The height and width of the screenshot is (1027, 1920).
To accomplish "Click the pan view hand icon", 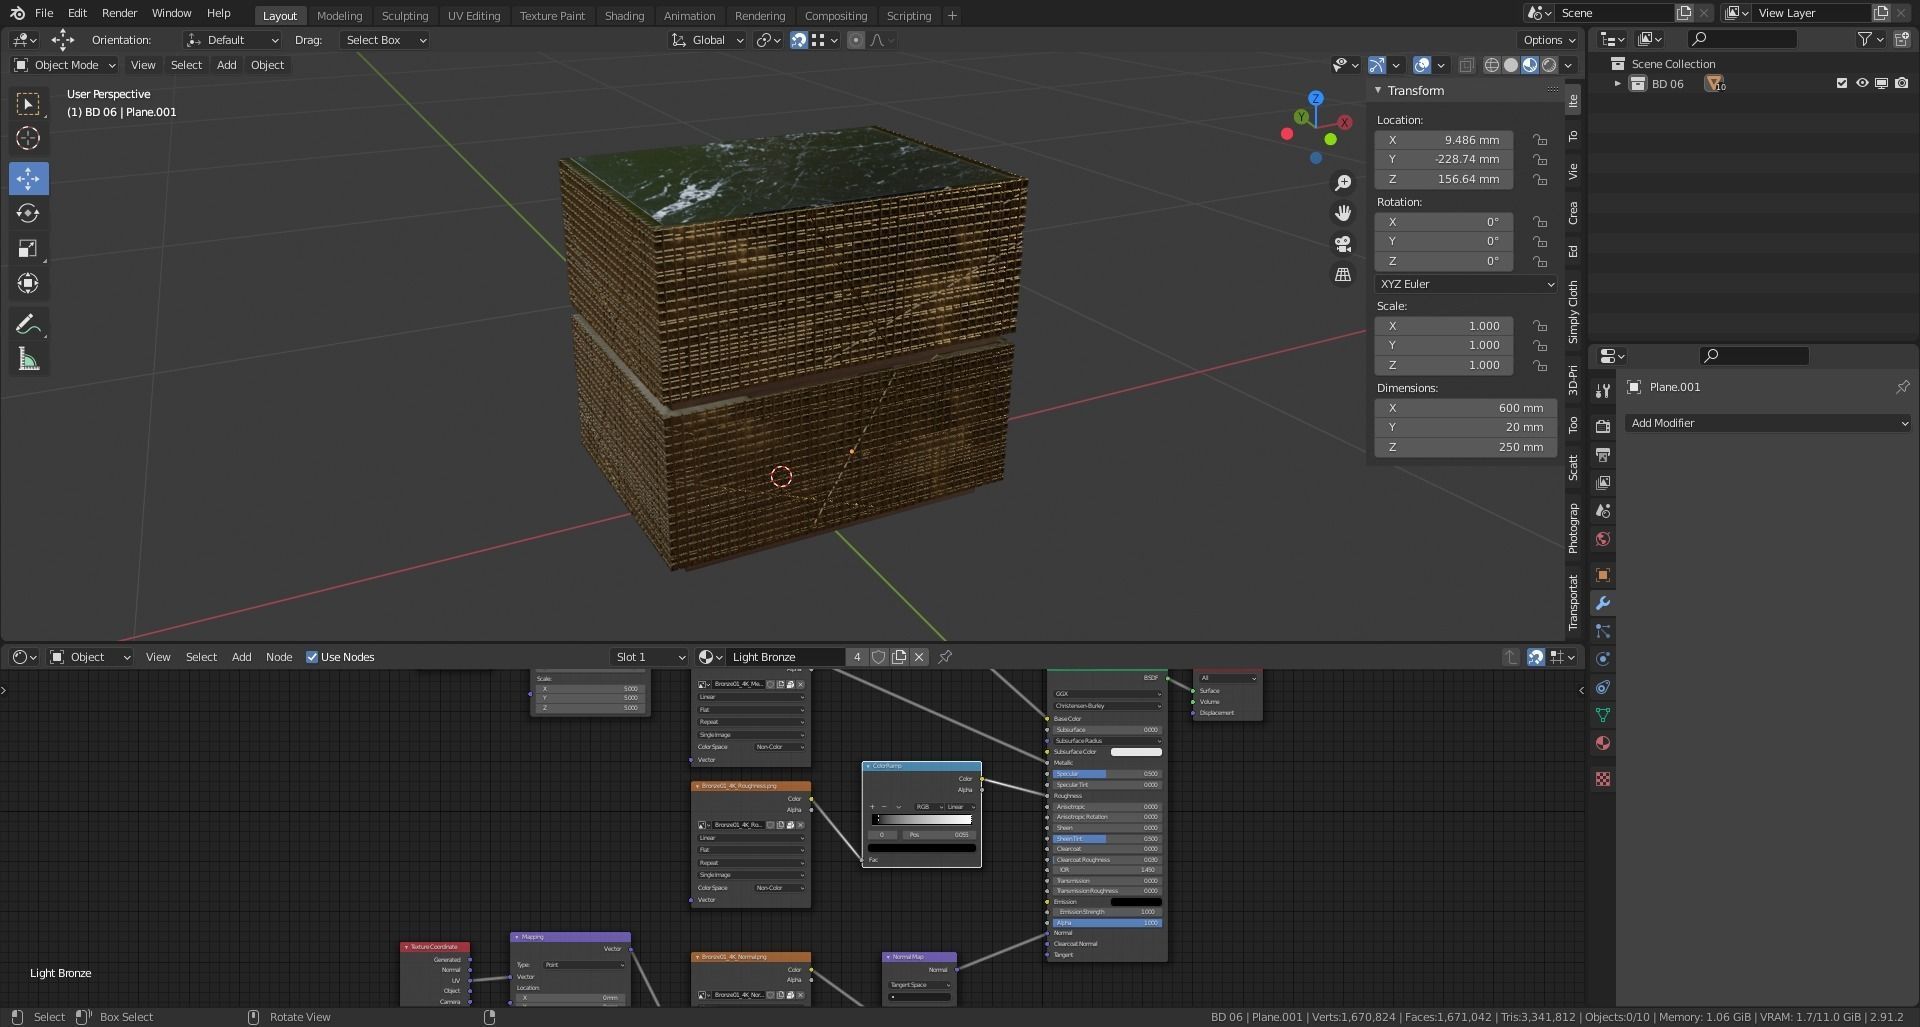I will coord(1343,213).
